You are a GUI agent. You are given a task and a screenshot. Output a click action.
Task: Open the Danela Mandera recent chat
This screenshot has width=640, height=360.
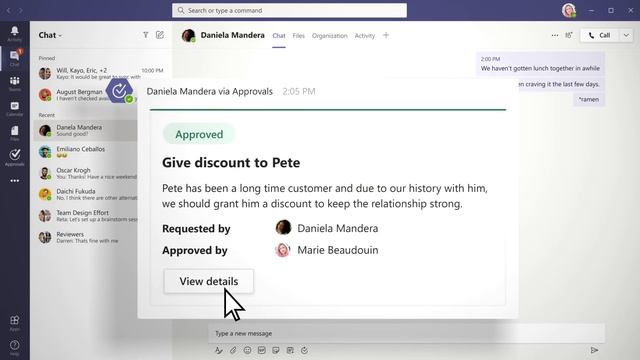[x=86, y=131]
